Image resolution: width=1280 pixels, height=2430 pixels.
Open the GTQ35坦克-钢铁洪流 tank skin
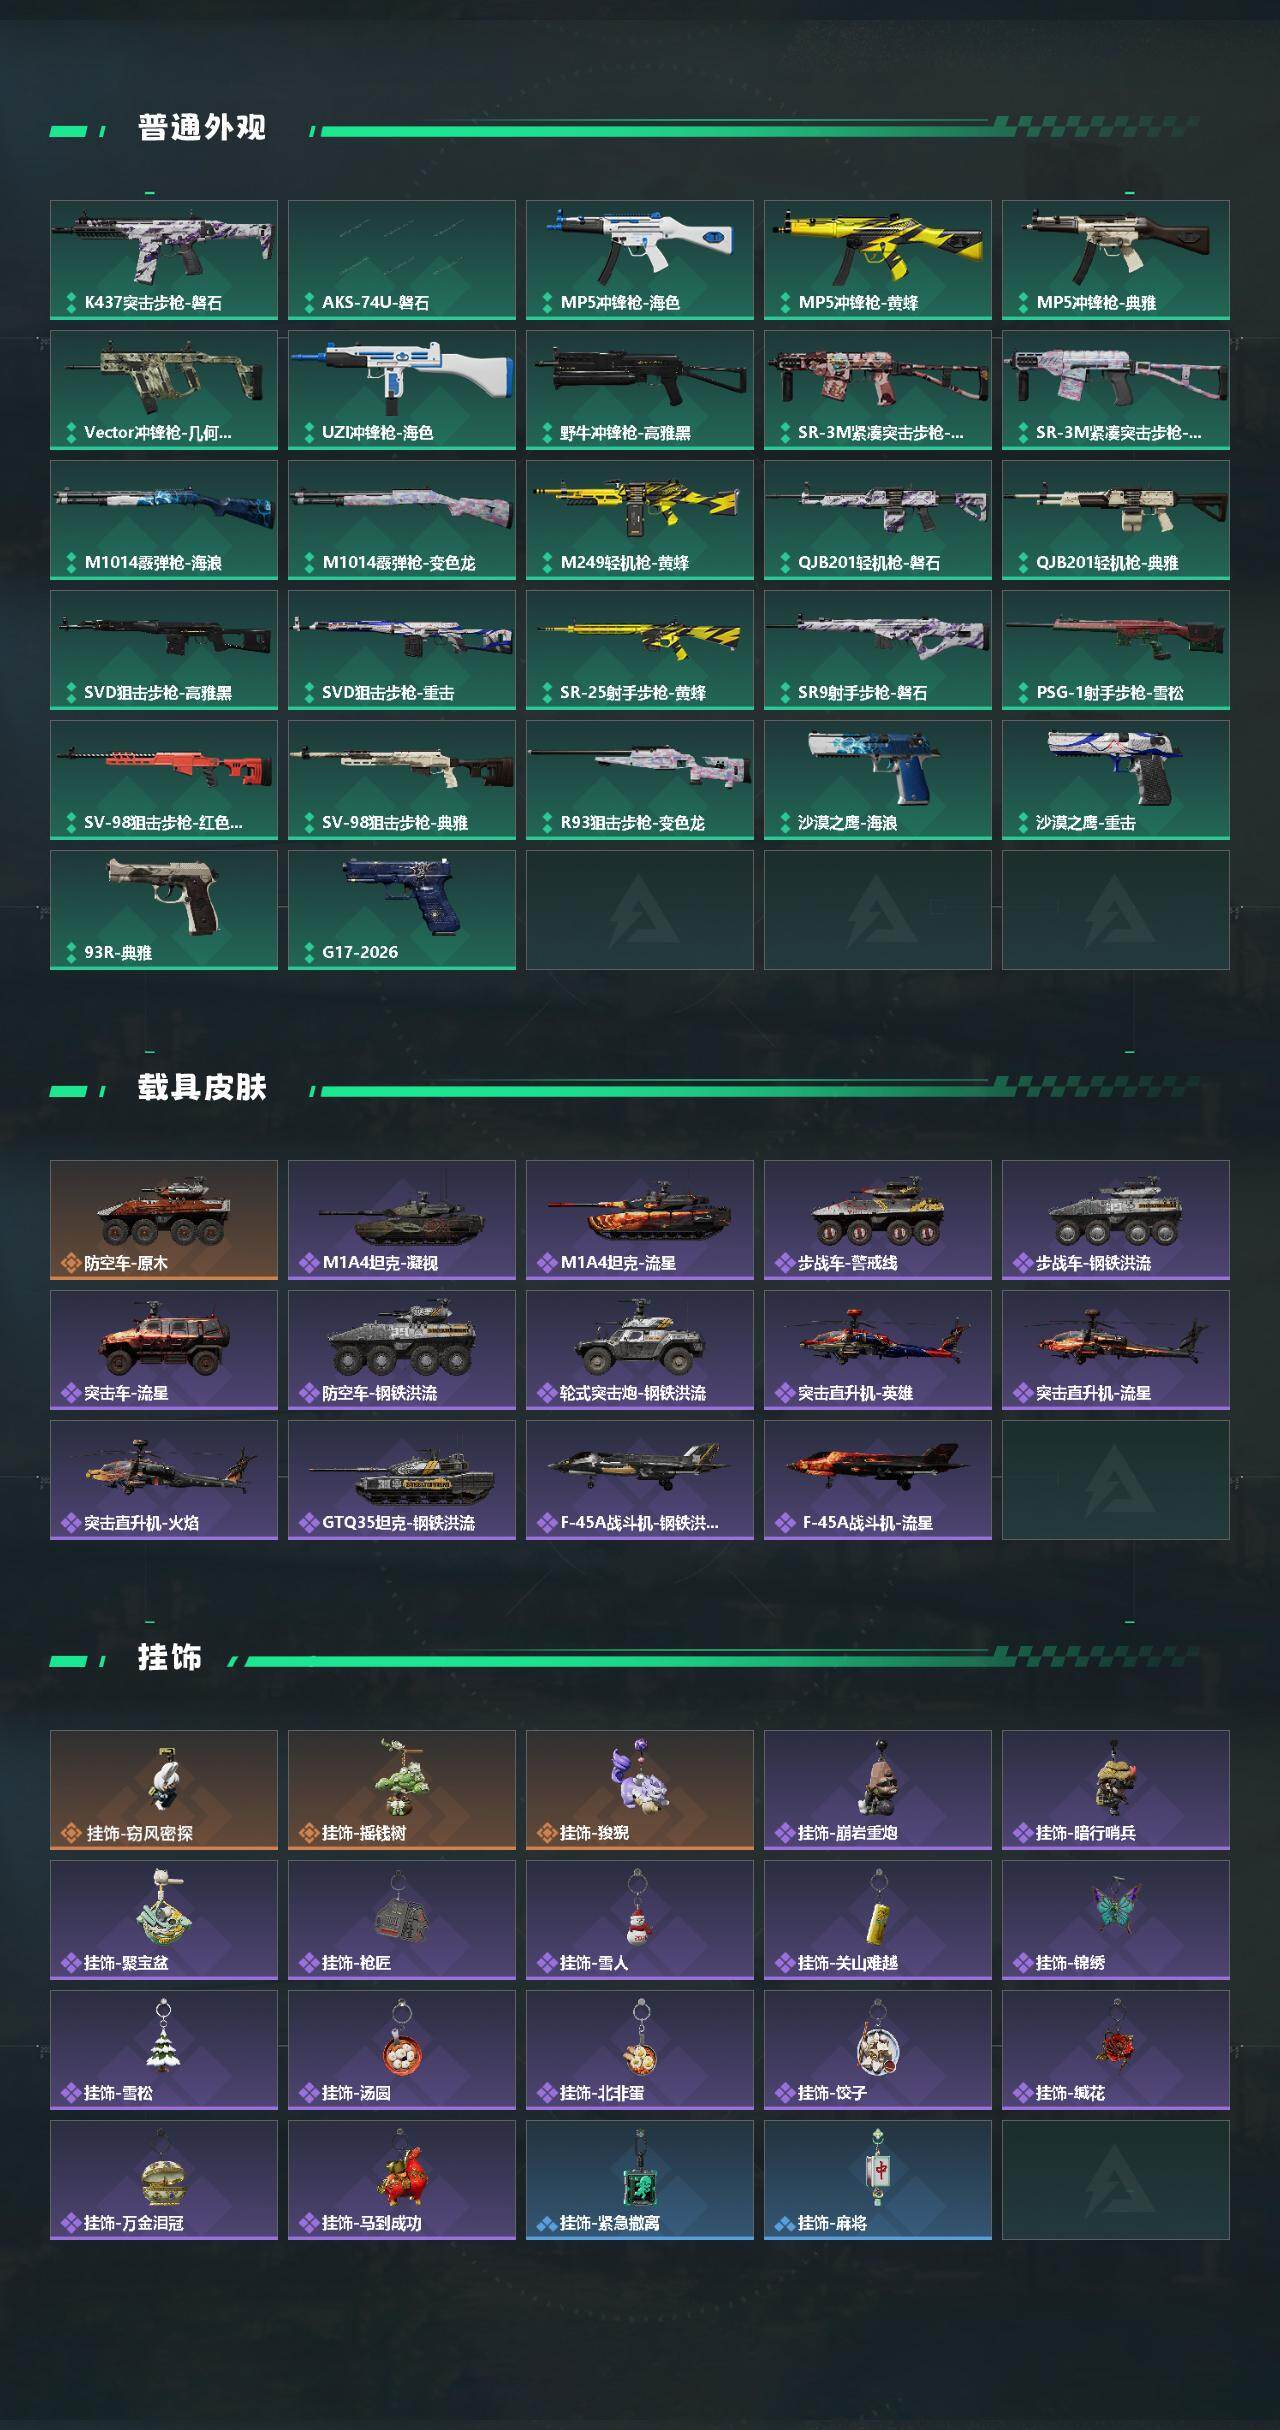pyautogui.click(x=402, y=1480)
